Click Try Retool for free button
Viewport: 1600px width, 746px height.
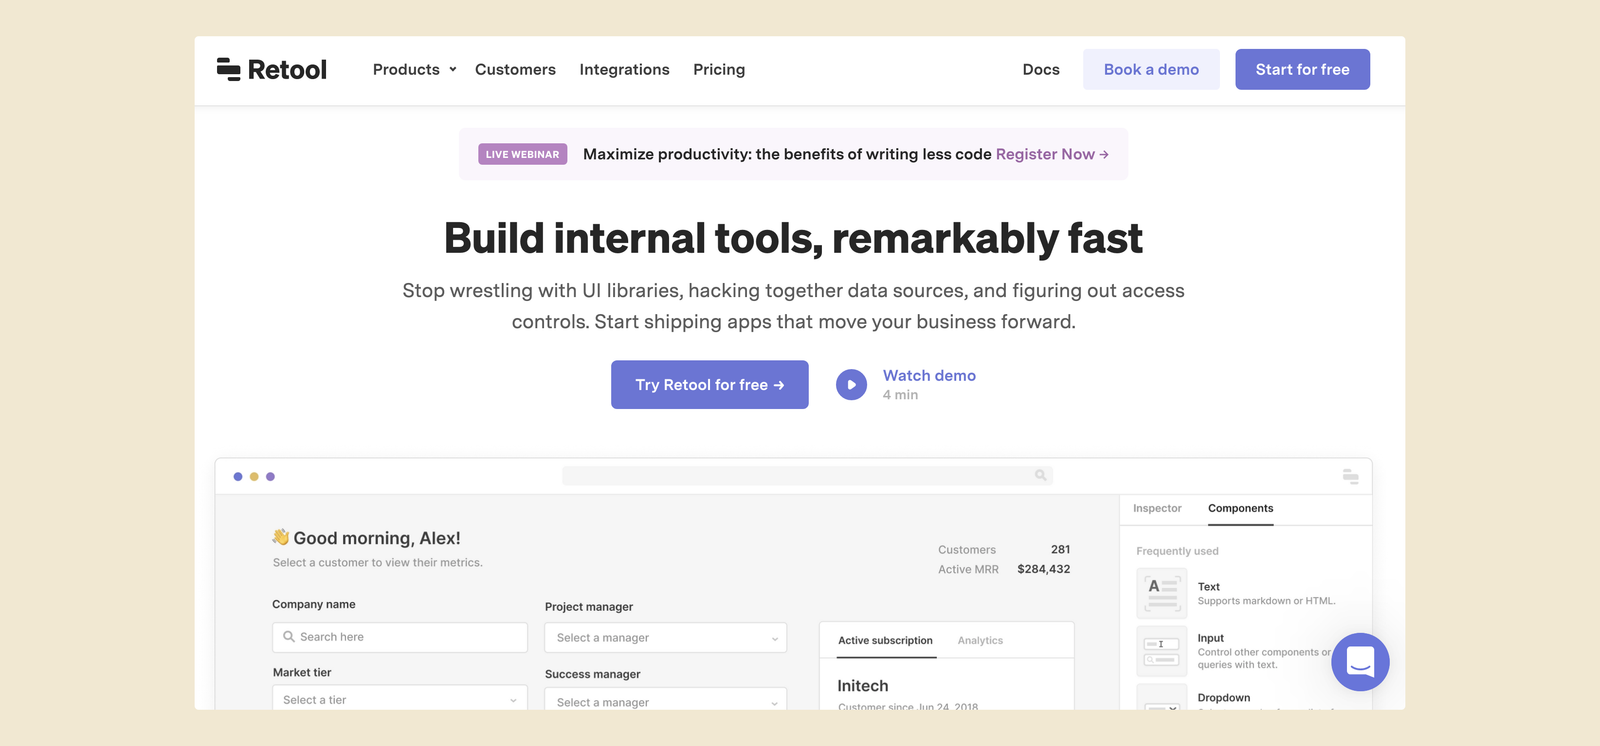click(710, 385)
